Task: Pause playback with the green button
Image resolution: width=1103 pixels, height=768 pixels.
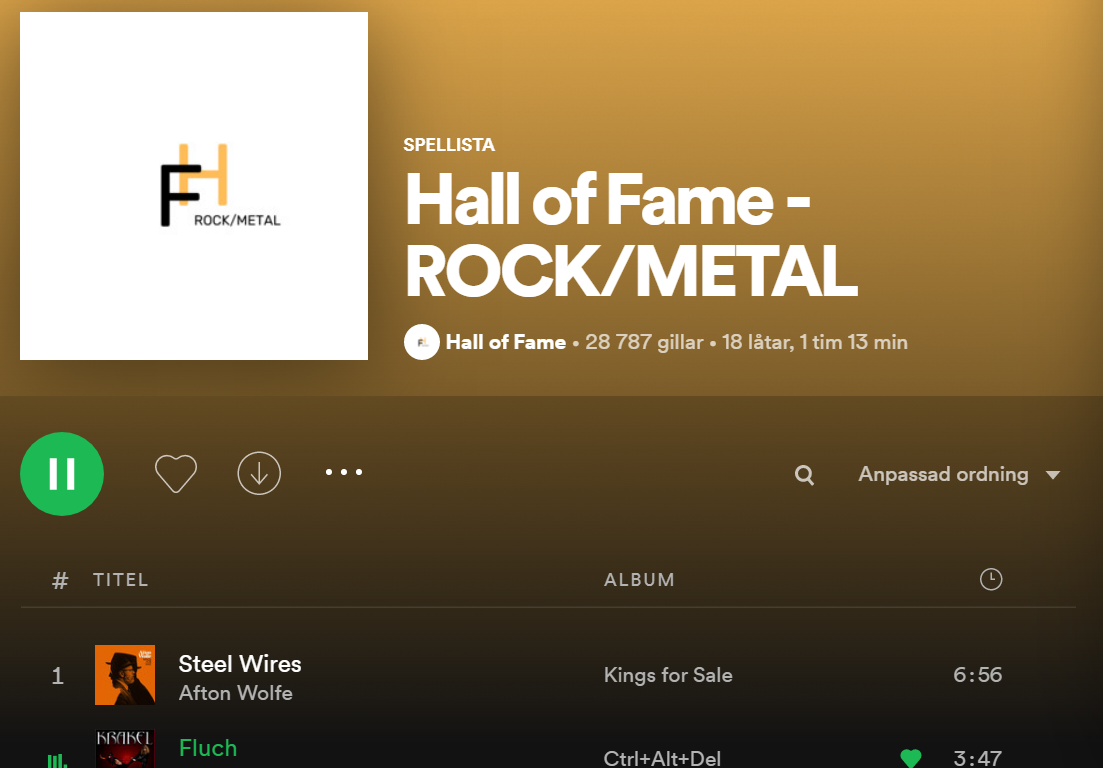Action: point(62,473)
